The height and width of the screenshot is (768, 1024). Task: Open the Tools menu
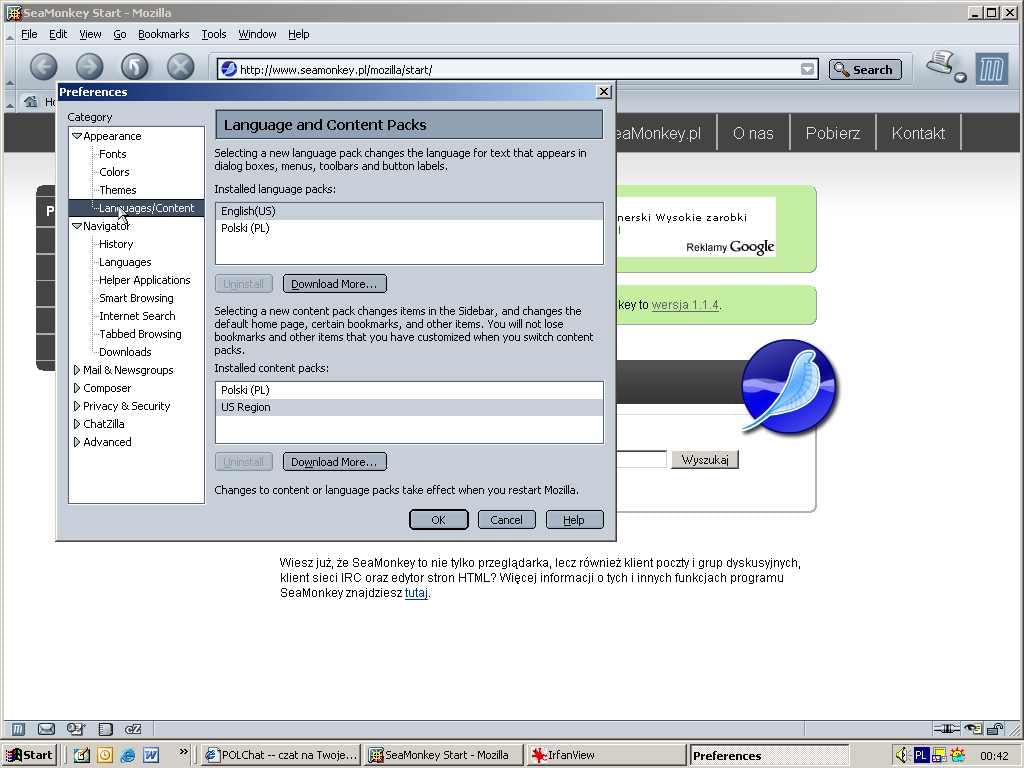point(214,34)
